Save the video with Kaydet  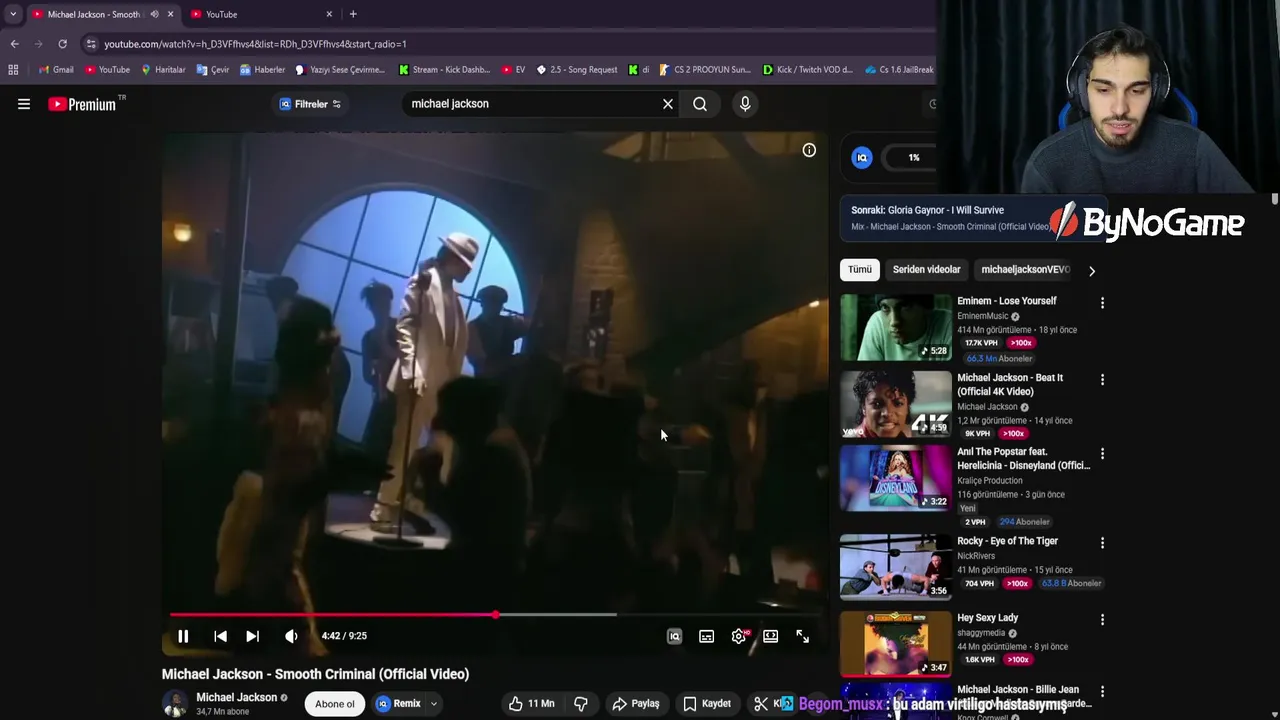point(707,704)
